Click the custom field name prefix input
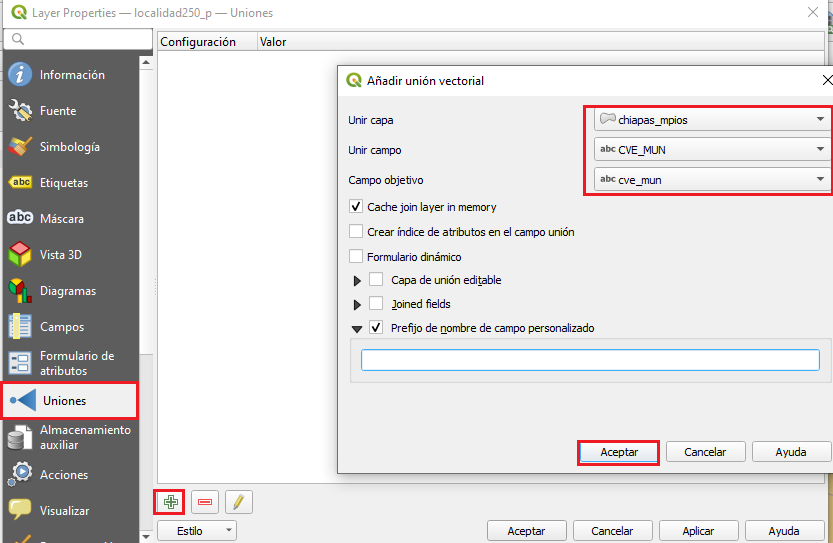Screen dimensions: 833x543 tap(590, 360)
